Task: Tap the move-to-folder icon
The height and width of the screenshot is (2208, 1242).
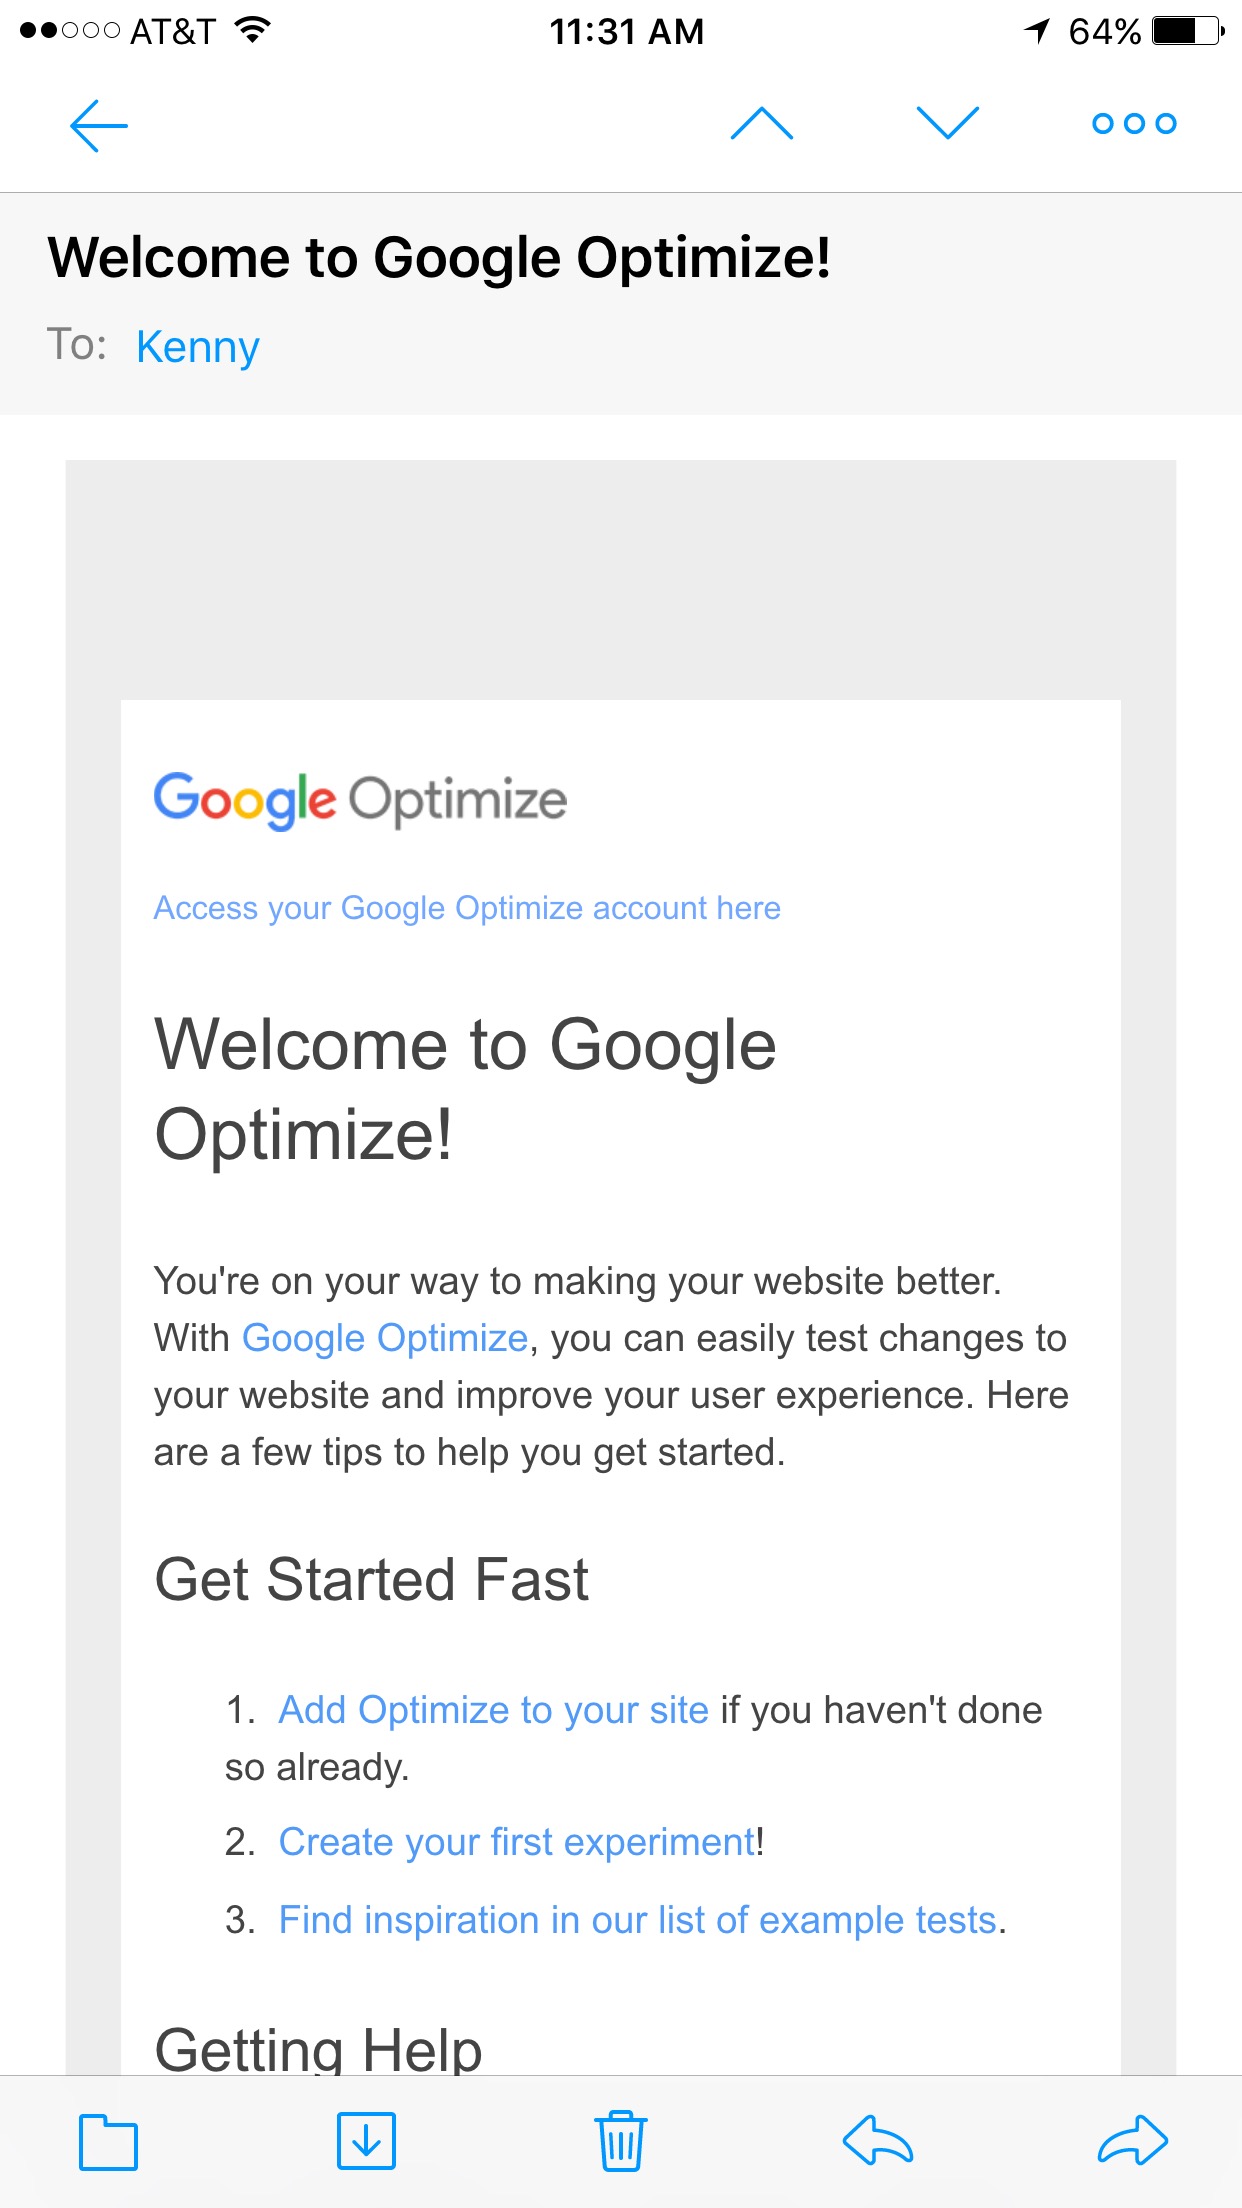Action: pyautogui.click(x=108, y=2142)
